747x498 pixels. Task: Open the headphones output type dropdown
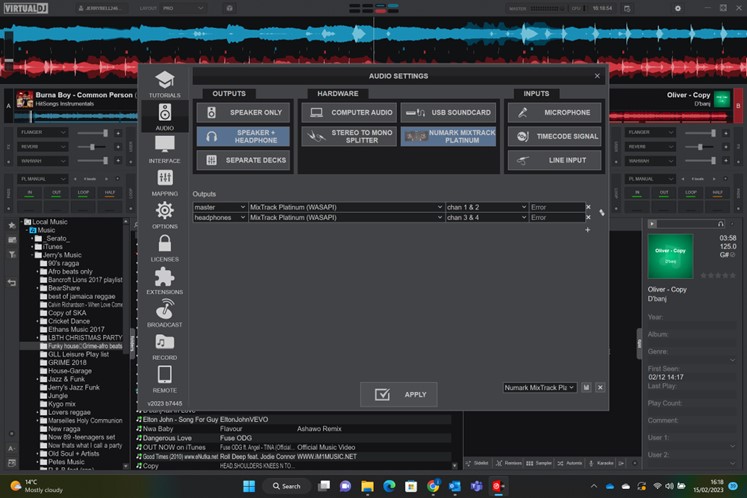(220, 217)
